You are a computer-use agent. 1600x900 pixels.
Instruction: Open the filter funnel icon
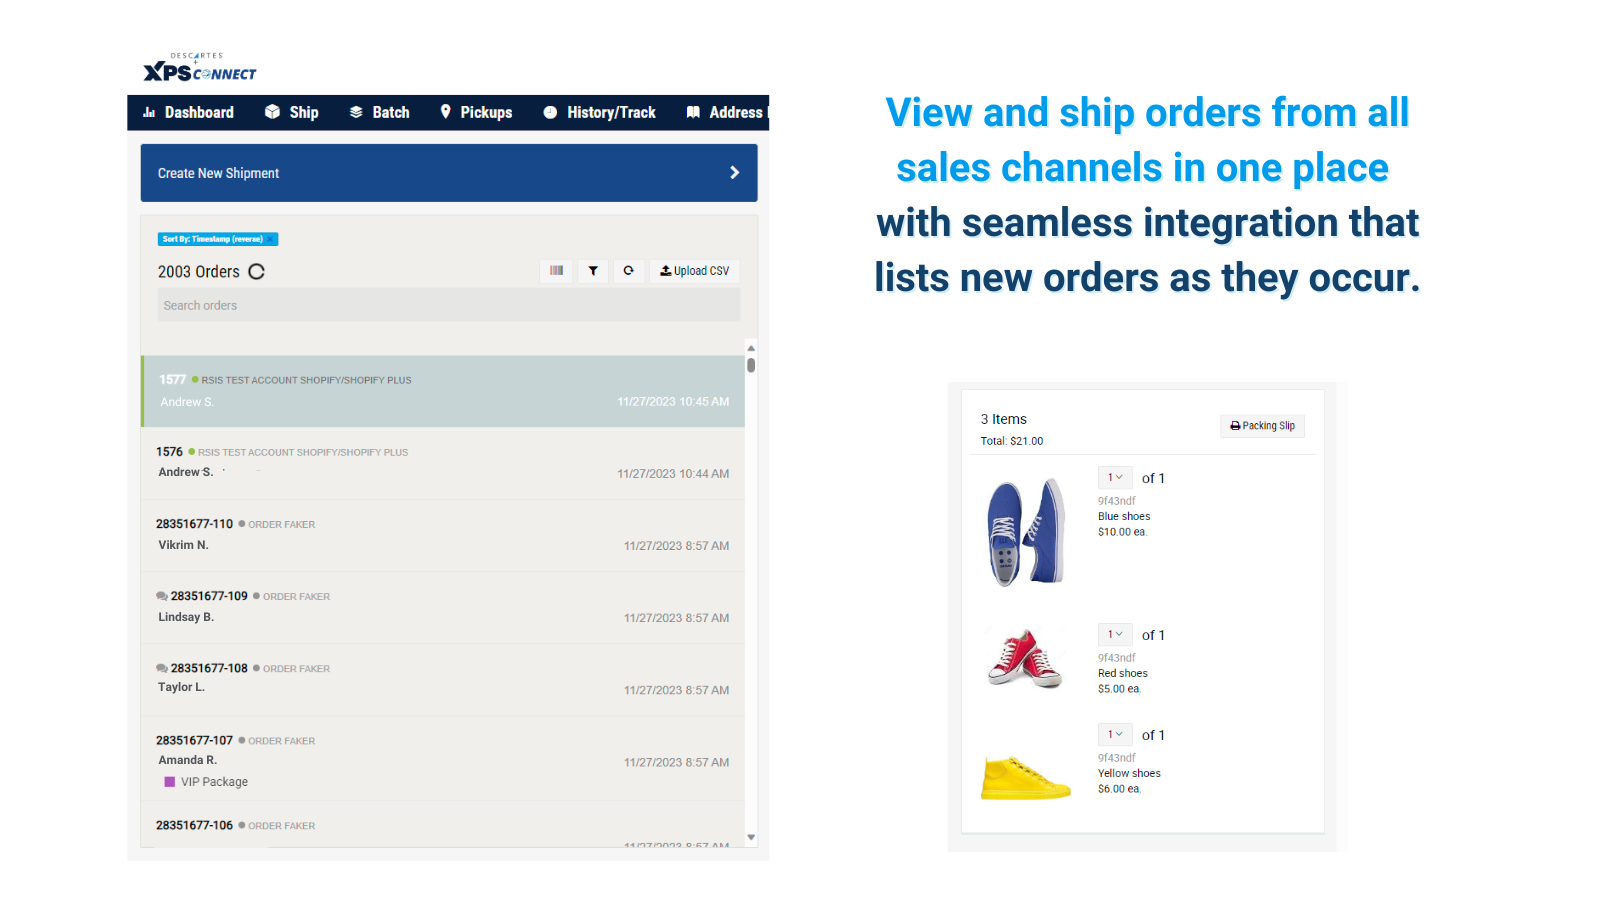[593, 271]
